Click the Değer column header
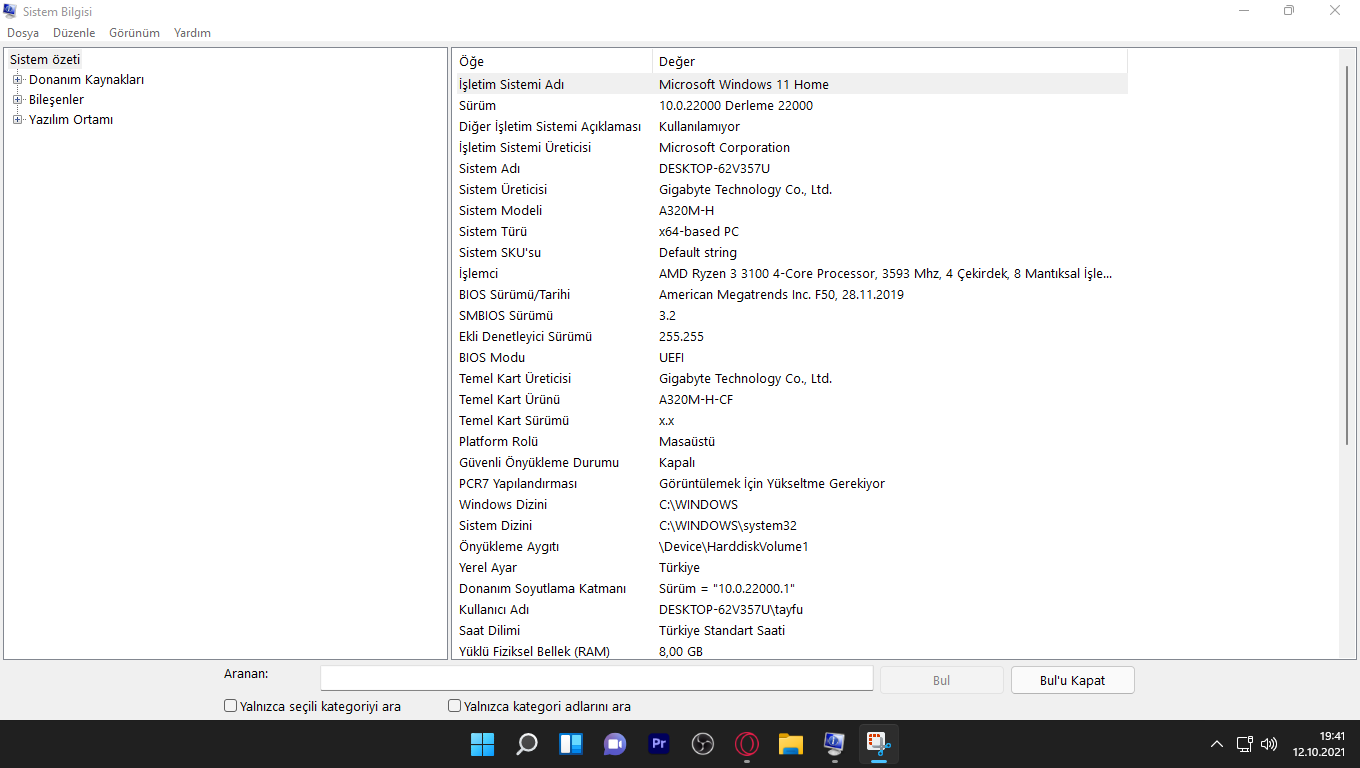Screen dimensions: 1360x768 pos(890,62)
